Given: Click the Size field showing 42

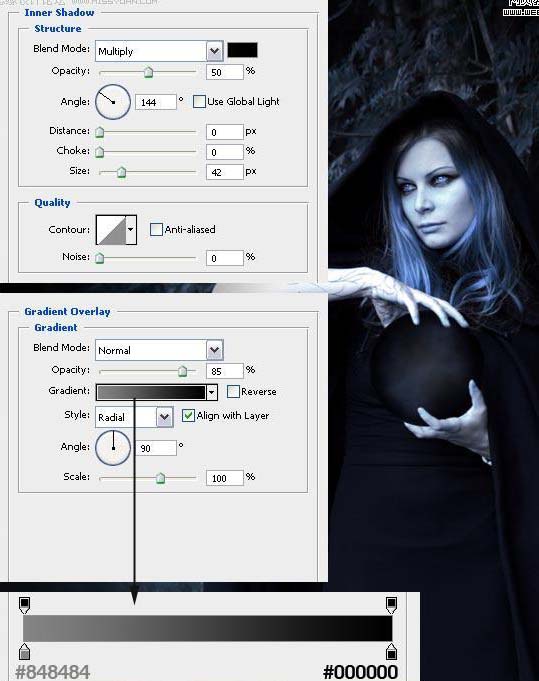Looking at the screenshot, I should (225, 172).
